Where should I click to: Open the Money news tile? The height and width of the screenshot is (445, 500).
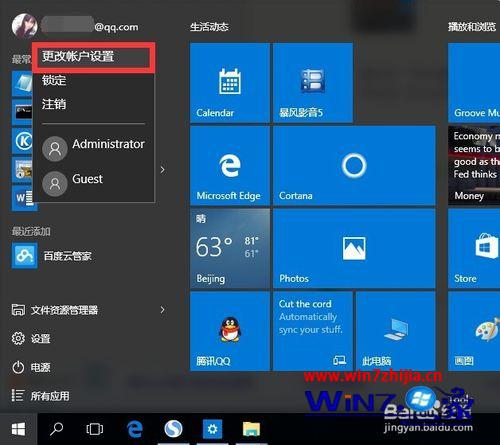(x=474, y=165)
